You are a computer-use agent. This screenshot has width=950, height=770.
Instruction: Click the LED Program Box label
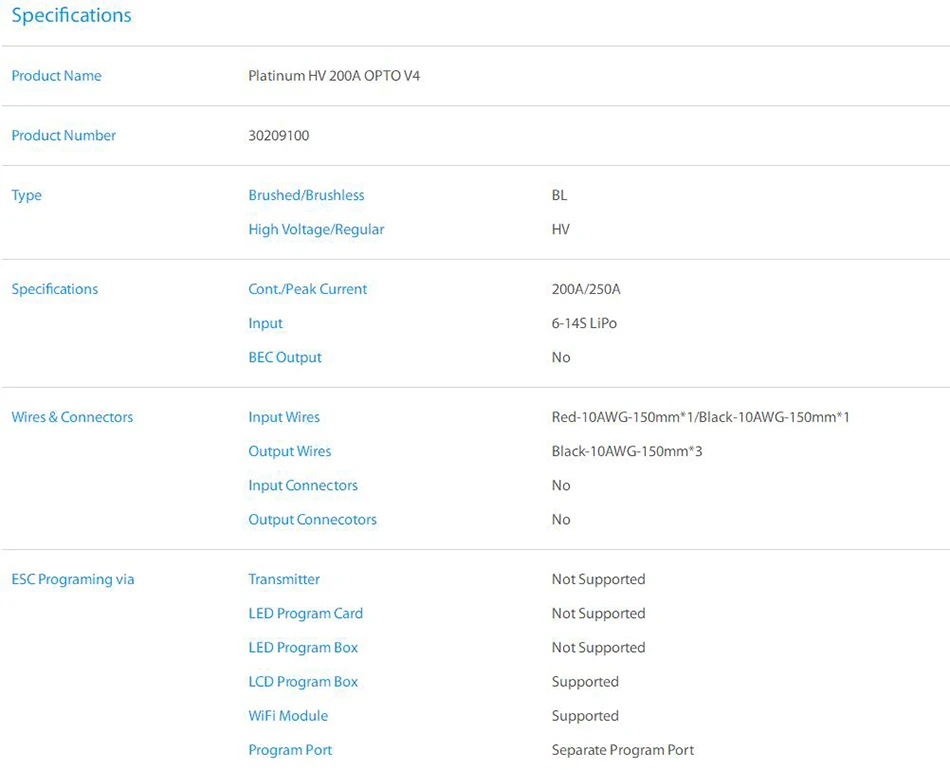click(x=303, y=648)
